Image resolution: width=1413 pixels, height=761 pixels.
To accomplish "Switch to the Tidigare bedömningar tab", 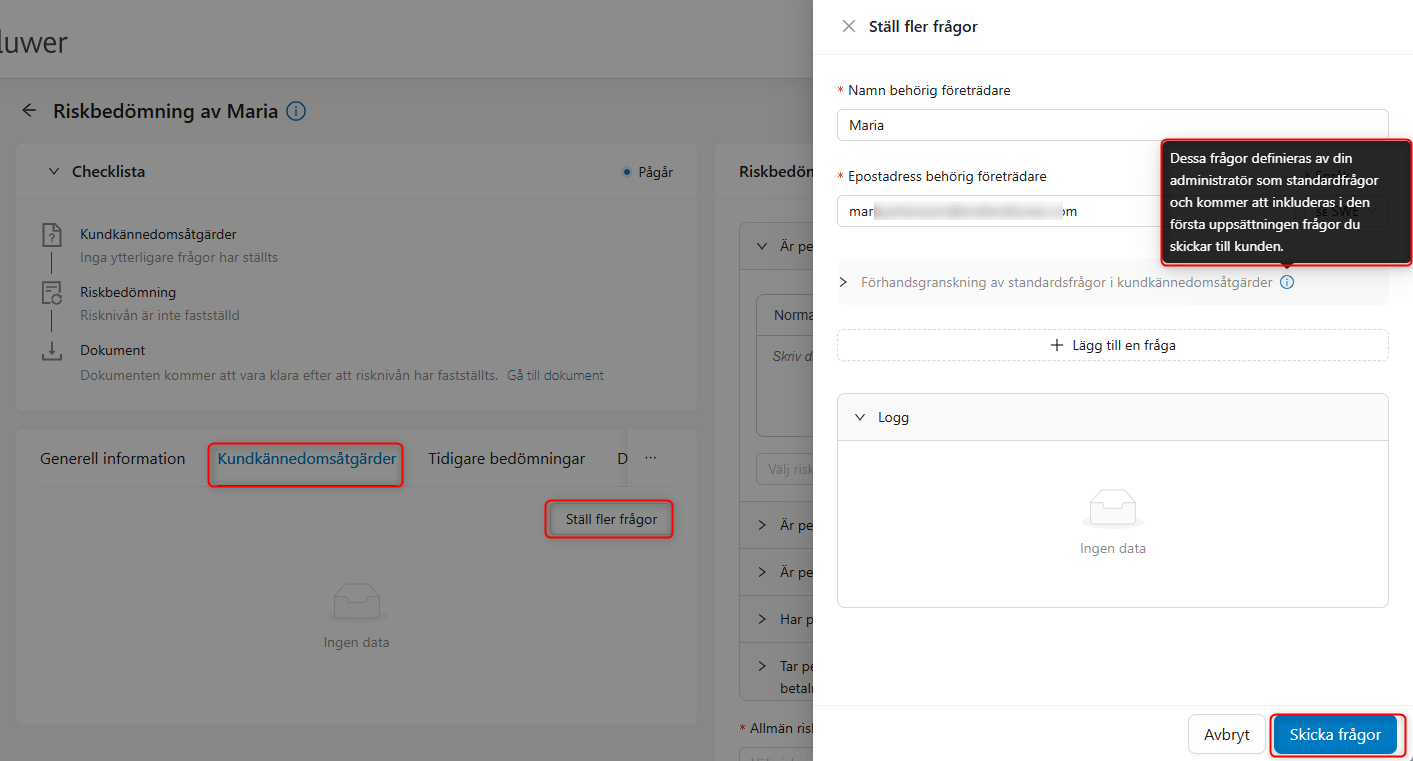I will pyautogui.click(x=507, y=459).
